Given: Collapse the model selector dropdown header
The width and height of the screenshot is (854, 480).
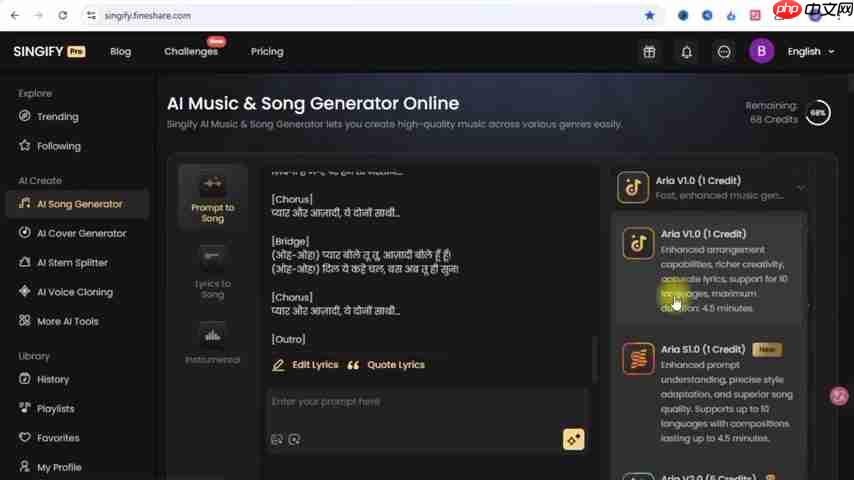Looking at the screenshot, I should [x=711, y=188].
